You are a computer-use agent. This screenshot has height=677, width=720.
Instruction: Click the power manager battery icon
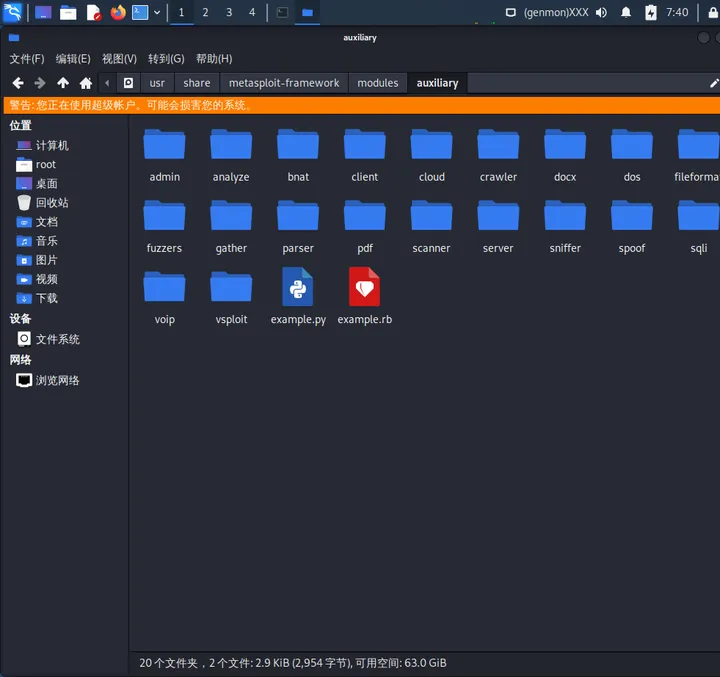pyautogui.click(x=651, y=12)
